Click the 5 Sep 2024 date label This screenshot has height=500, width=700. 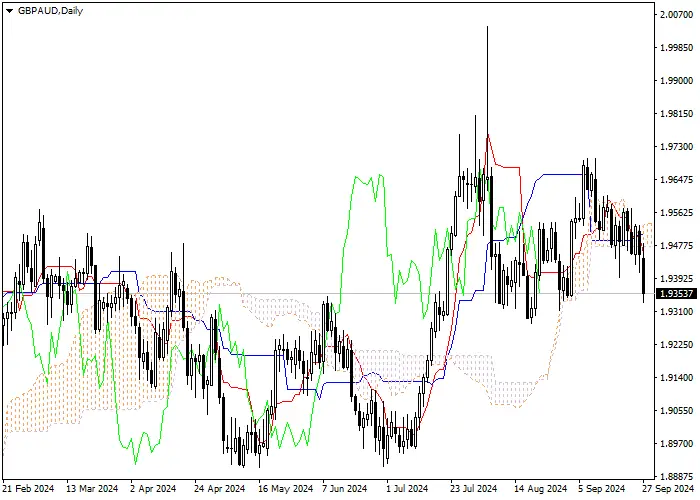(x=602, y=489)
